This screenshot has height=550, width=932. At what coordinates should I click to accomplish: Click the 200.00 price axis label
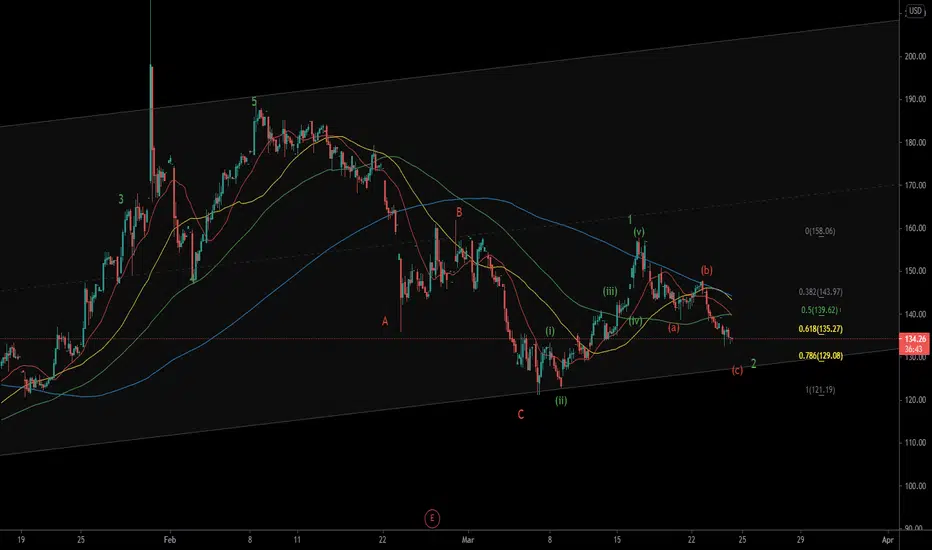915,56
